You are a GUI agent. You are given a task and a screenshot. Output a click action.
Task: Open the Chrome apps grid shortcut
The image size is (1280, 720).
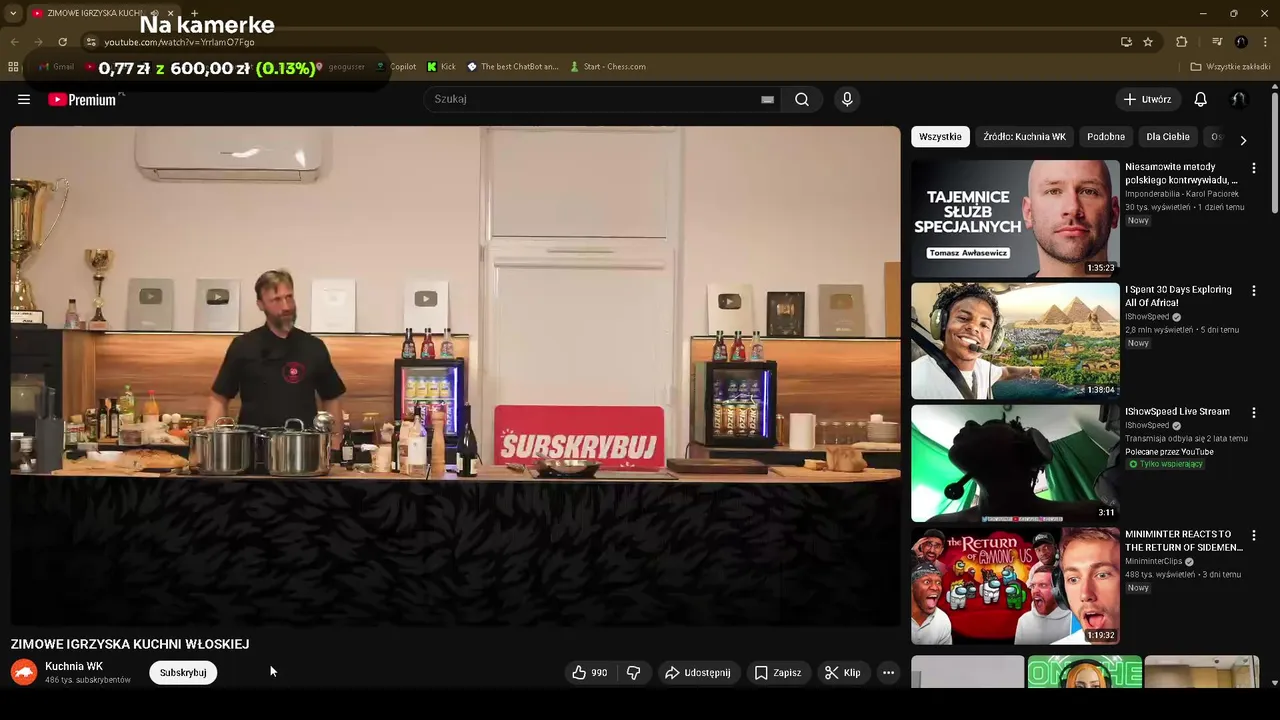(13, 67)
